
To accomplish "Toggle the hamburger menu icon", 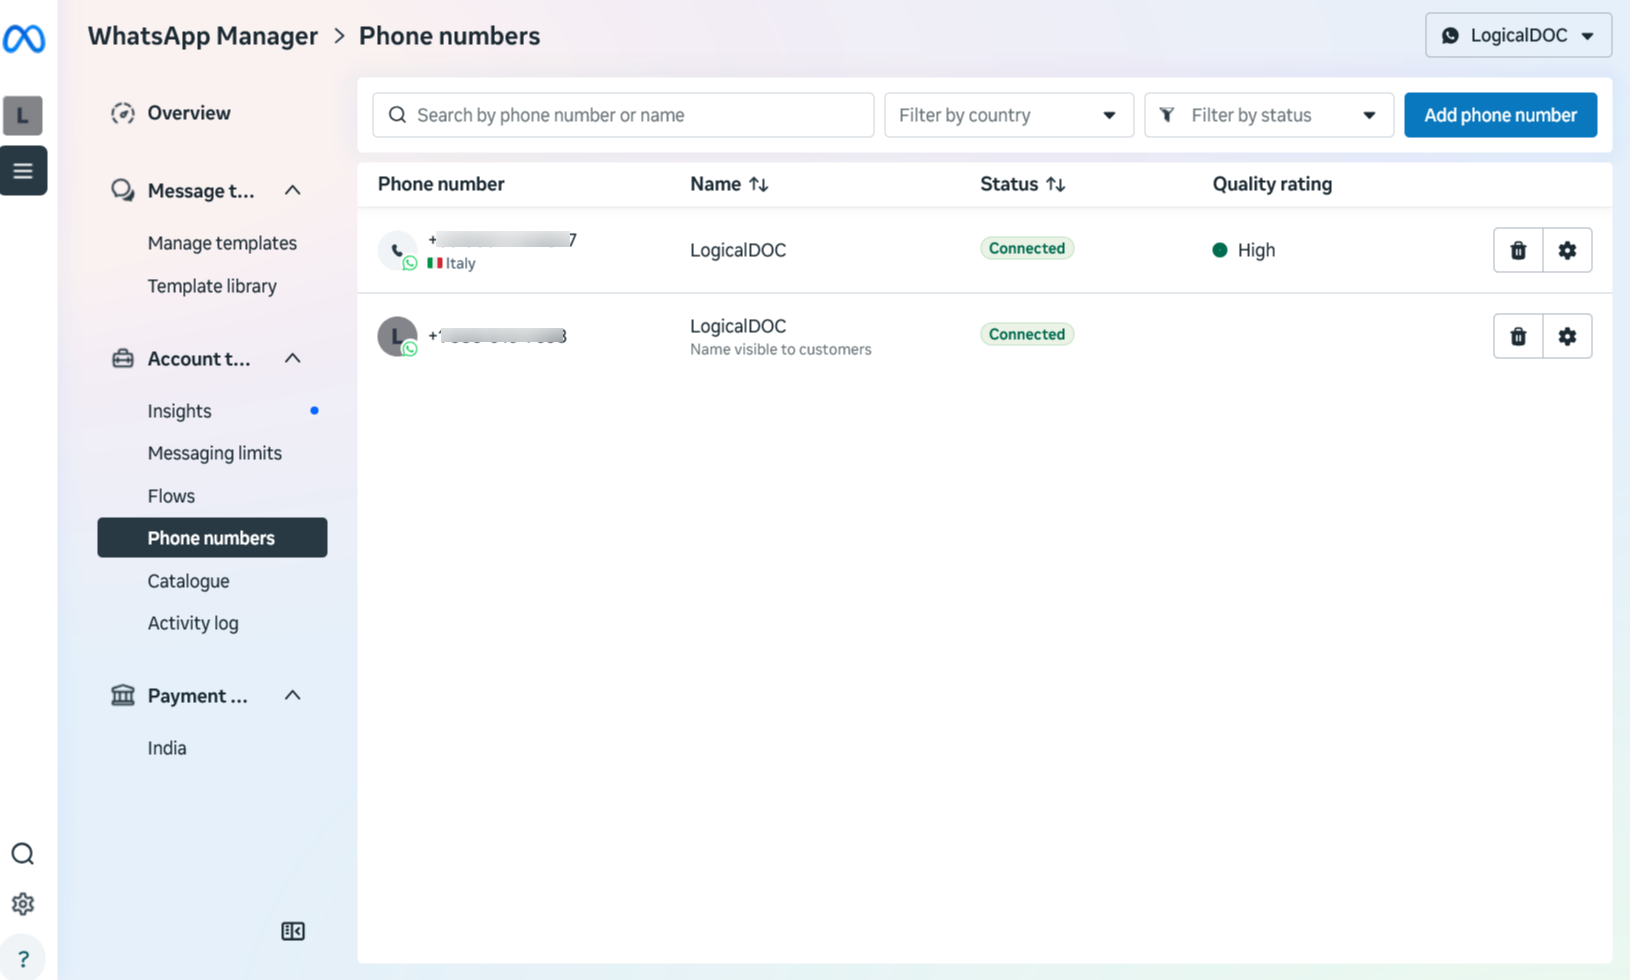I will (23, 170).
